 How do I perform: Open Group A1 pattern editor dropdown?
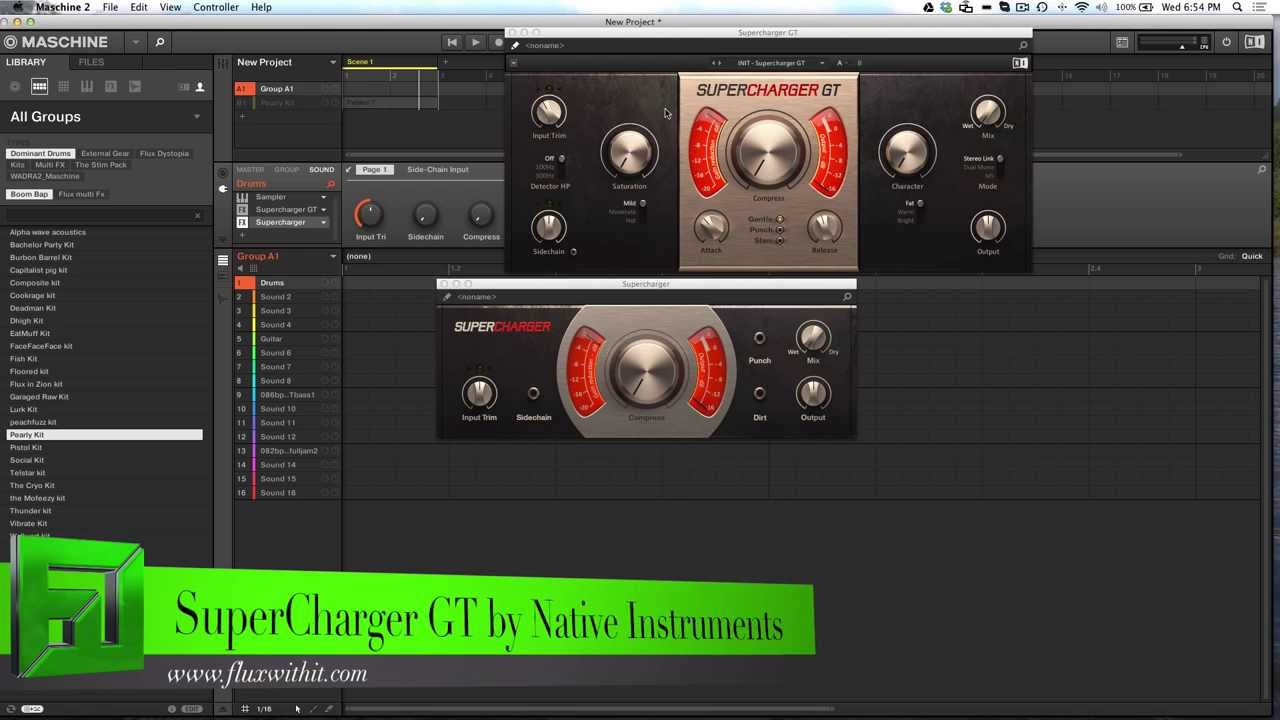click(333, 256)
